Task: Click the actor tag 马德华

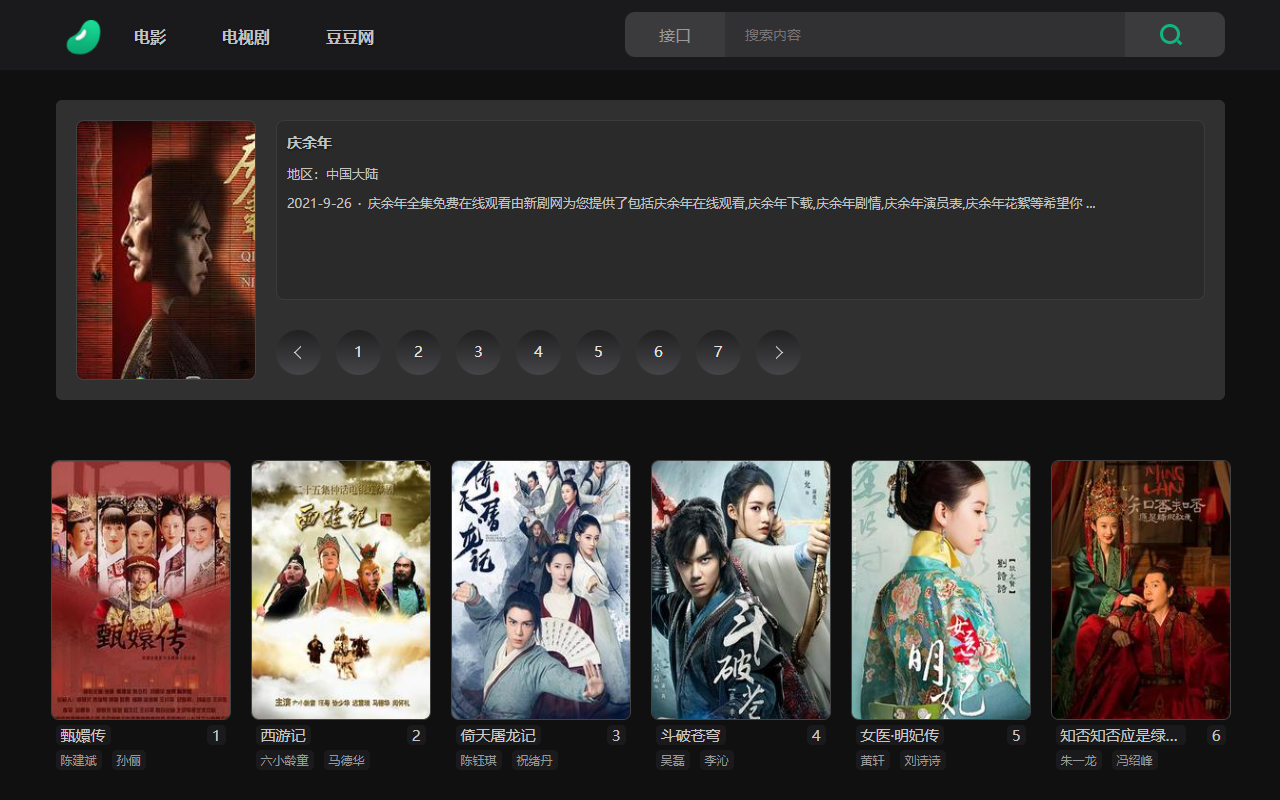Action: point(347,760)
